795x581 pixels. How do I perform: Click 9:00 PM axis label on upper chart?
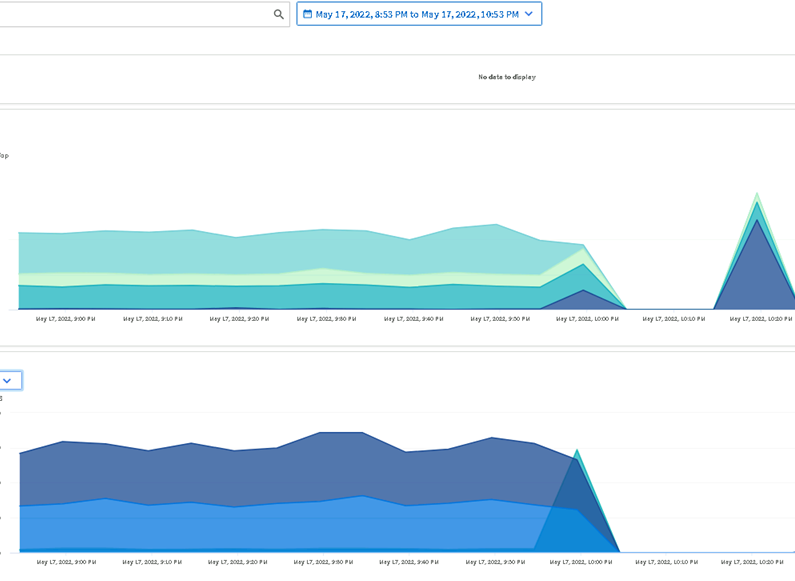point(65,320)
